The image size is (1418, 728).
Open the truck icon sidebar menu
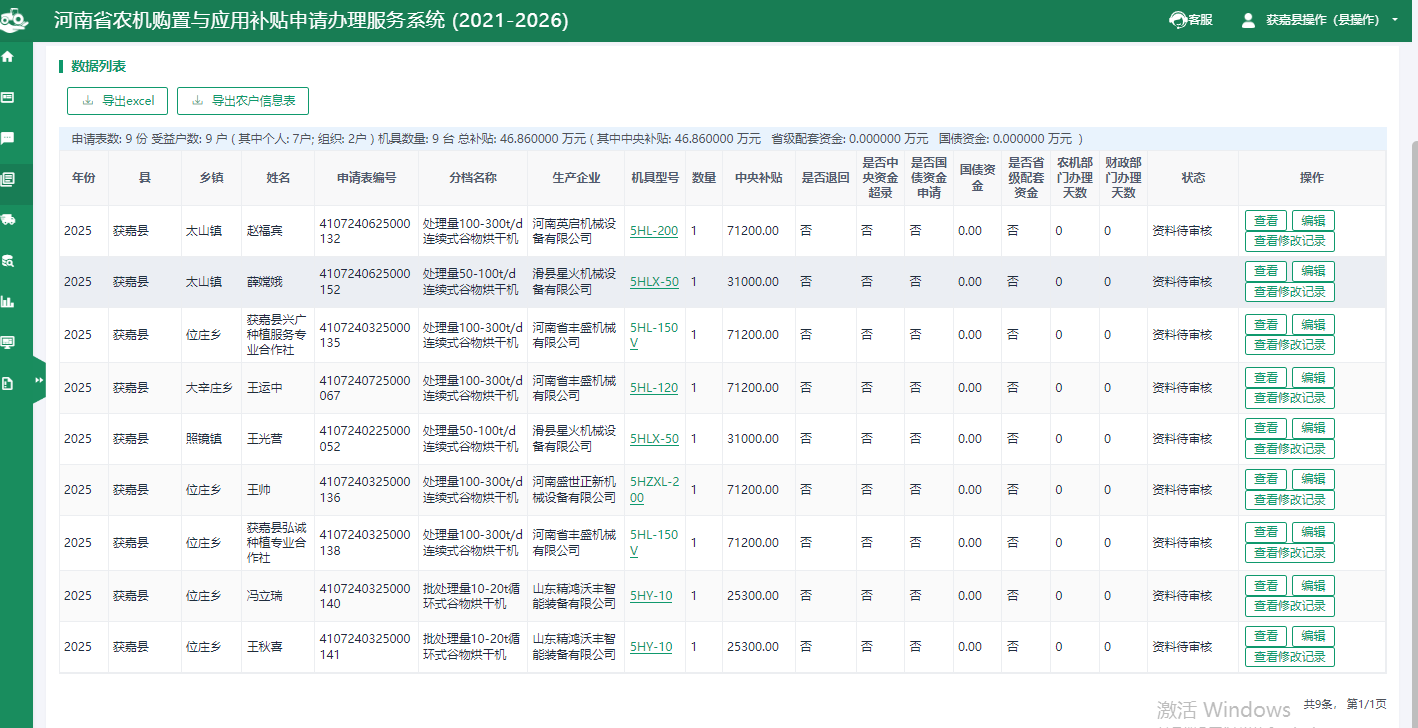[8, 220]
